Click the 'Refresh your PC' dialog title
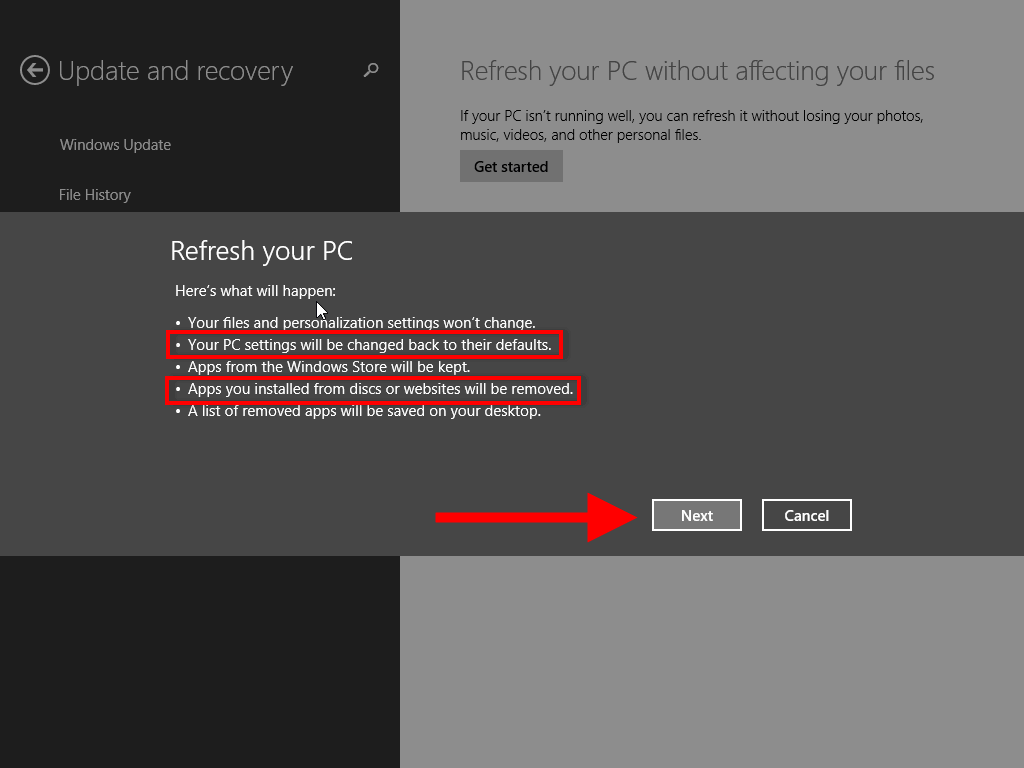Image resolution: width=1024 pixels, height=768 pixels. [261, 251]
